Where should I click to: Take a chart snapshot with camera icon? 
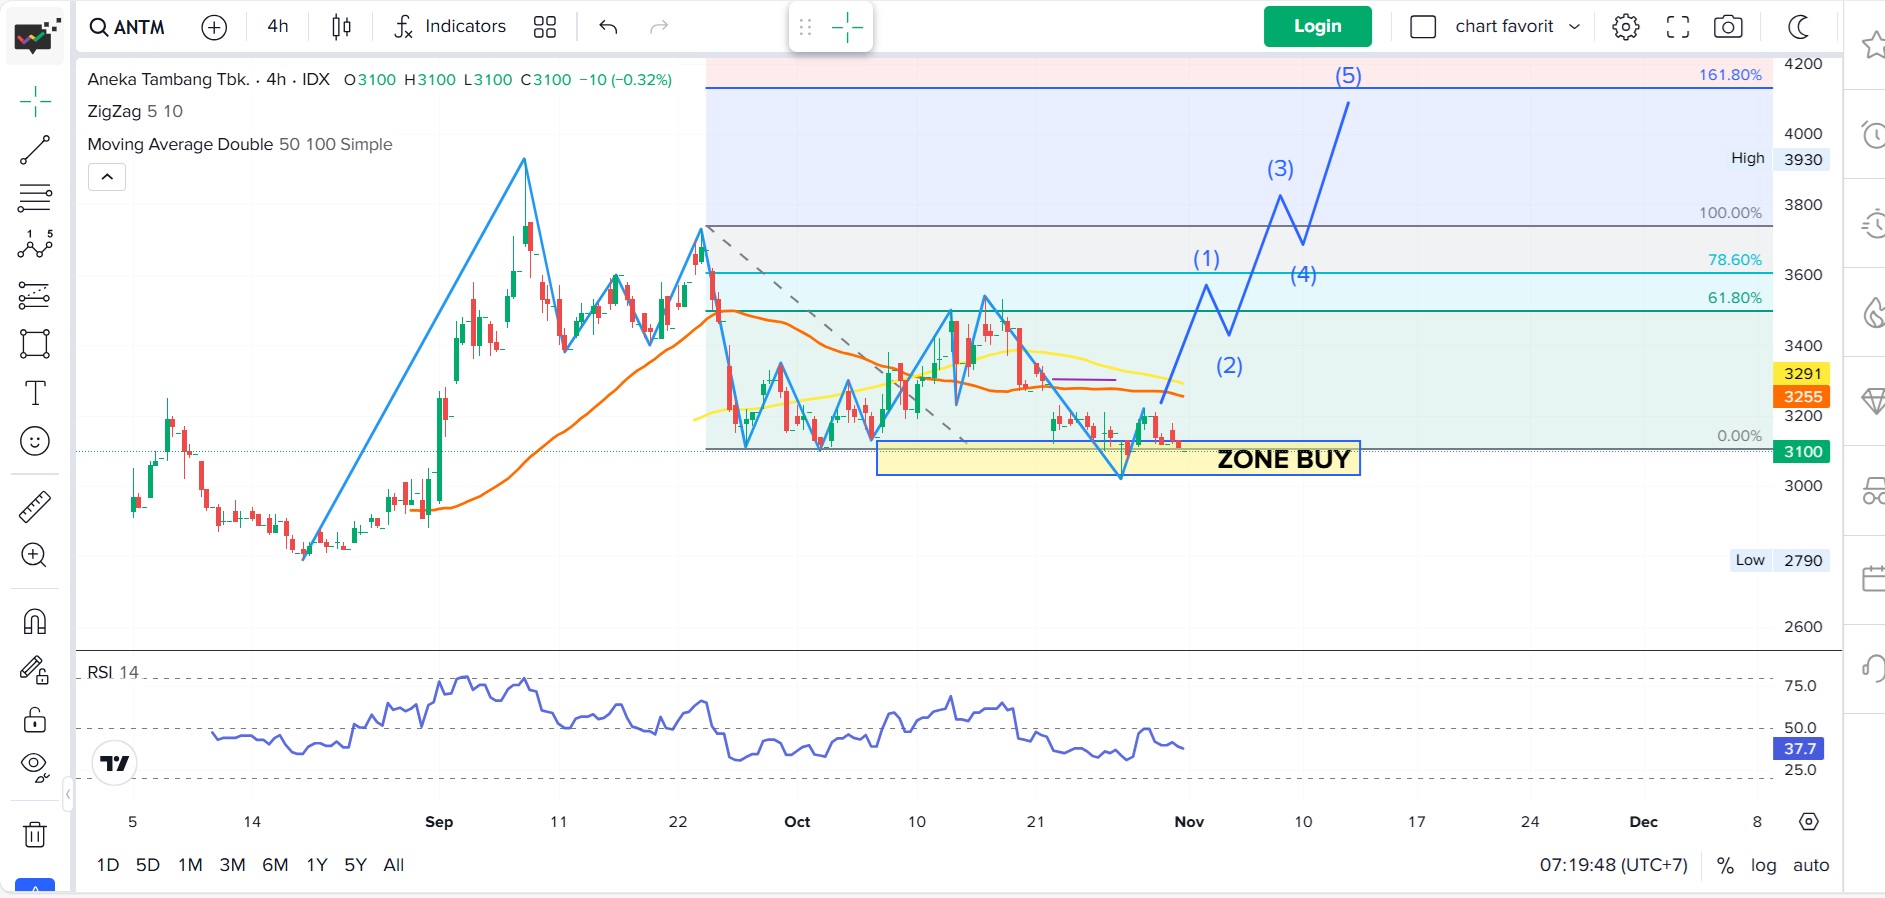pos(1728,27)
